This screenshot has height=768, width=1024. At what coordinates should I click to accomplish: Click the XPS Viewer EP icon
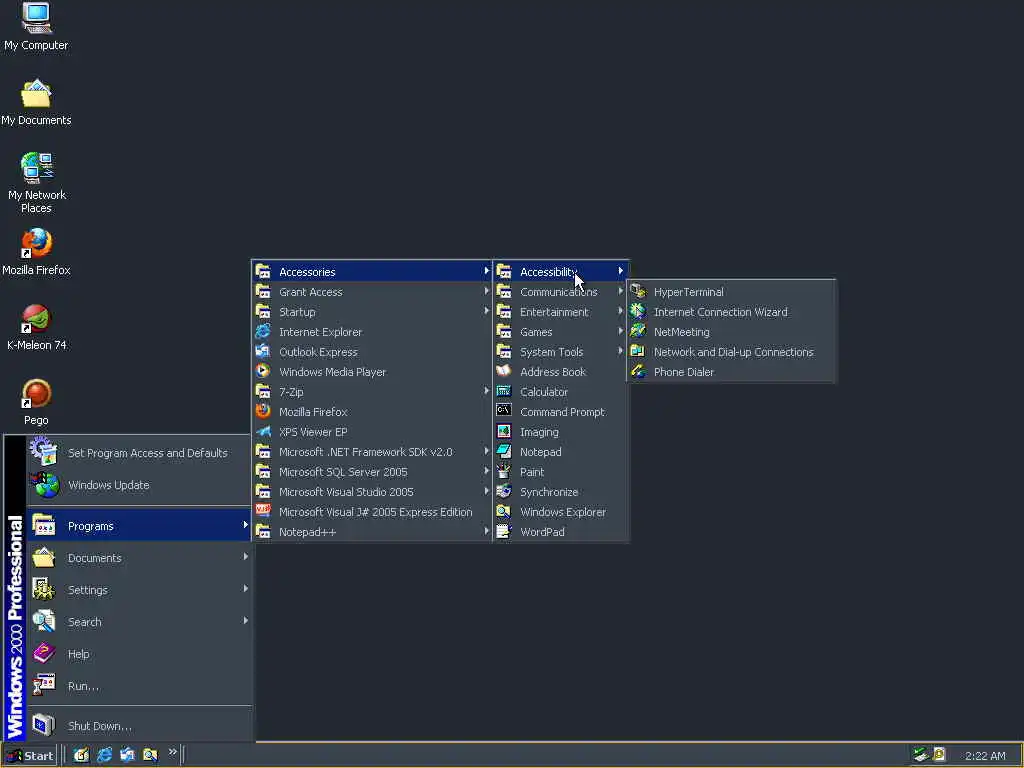263,431
